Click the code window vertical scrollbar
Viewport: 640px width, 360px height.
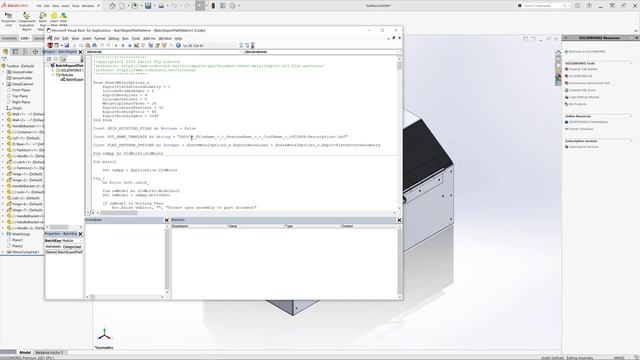(399, 133)
